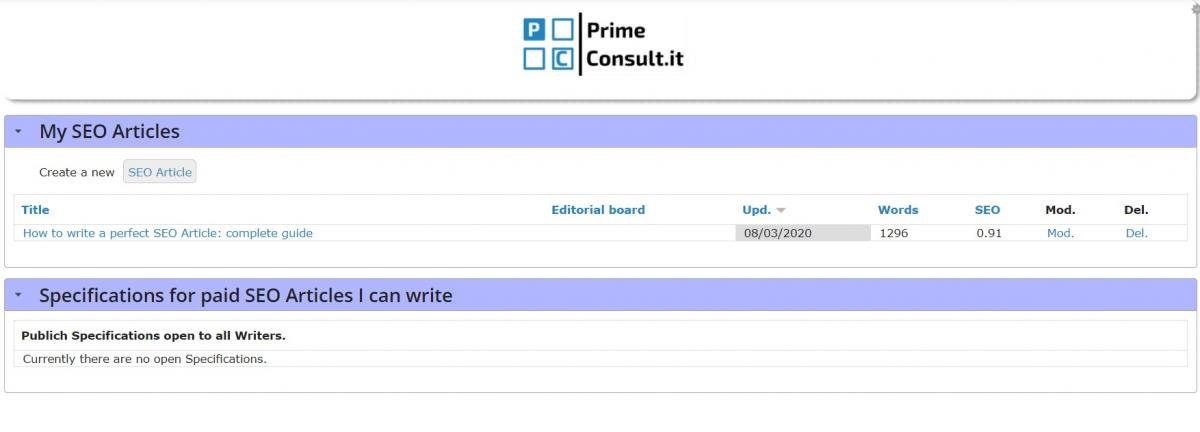Toggle the sort arrow beside Upd.
1200x432 pixels.
[781, 210]
